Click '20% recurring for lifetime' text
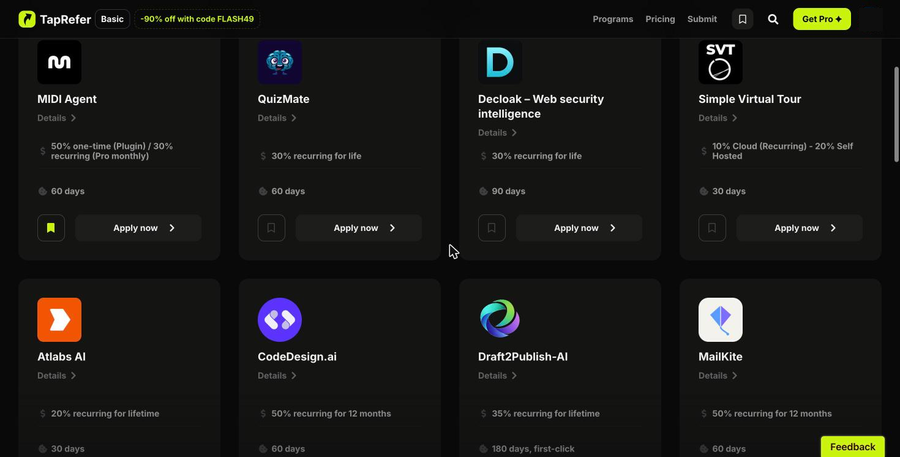Viewport: 900px width, 457px height. point(105,413)
